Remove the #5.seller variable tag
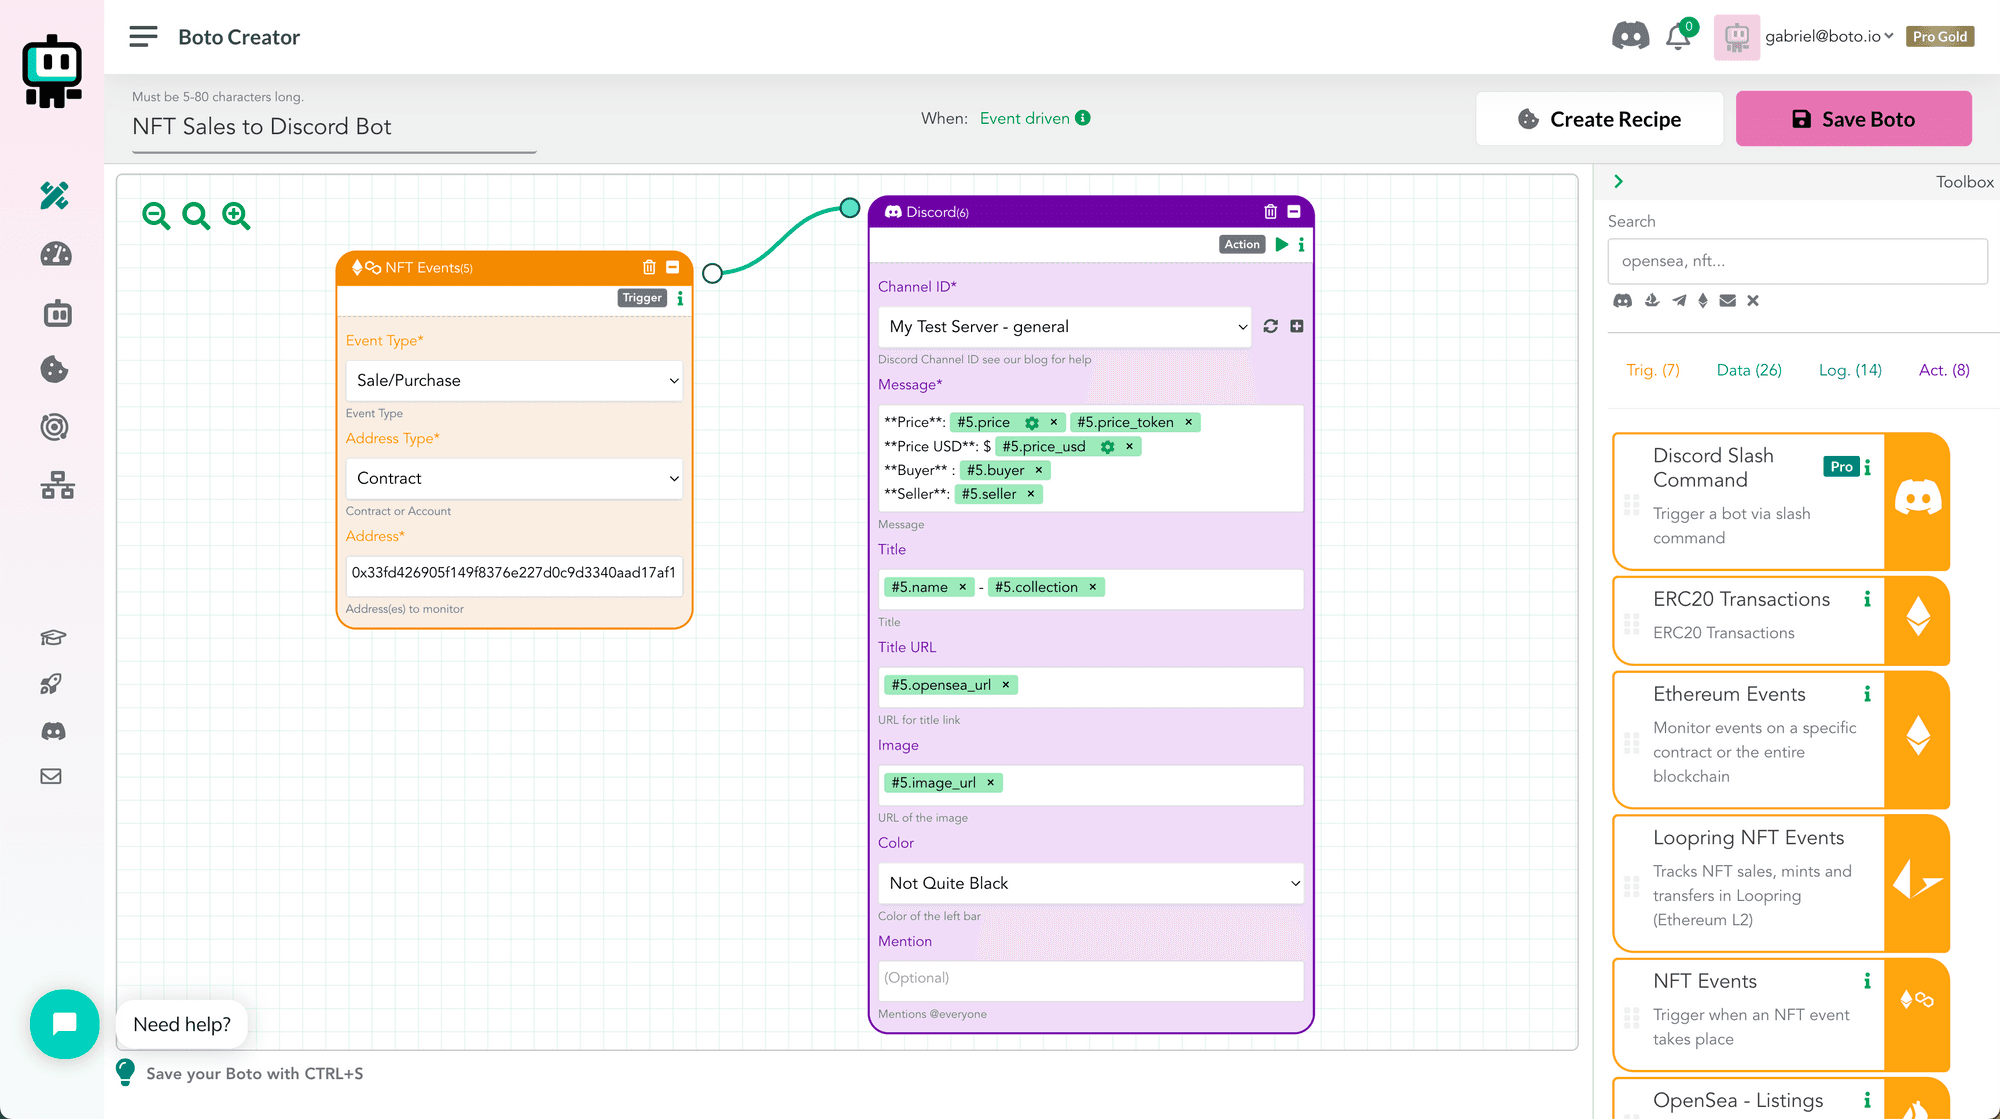Image resolution: width=2000 pixels, height=1119 pixels. (1030, 494)
